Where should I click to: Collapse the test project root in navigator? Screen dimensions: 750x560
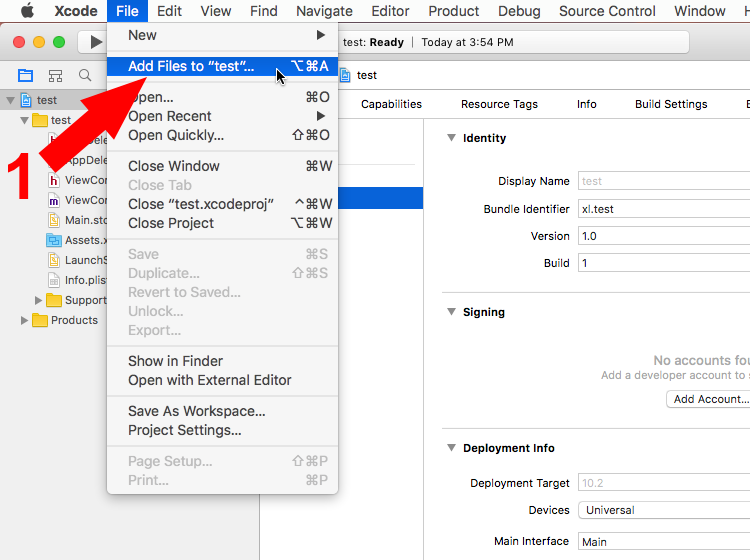(x=10, y=100)
